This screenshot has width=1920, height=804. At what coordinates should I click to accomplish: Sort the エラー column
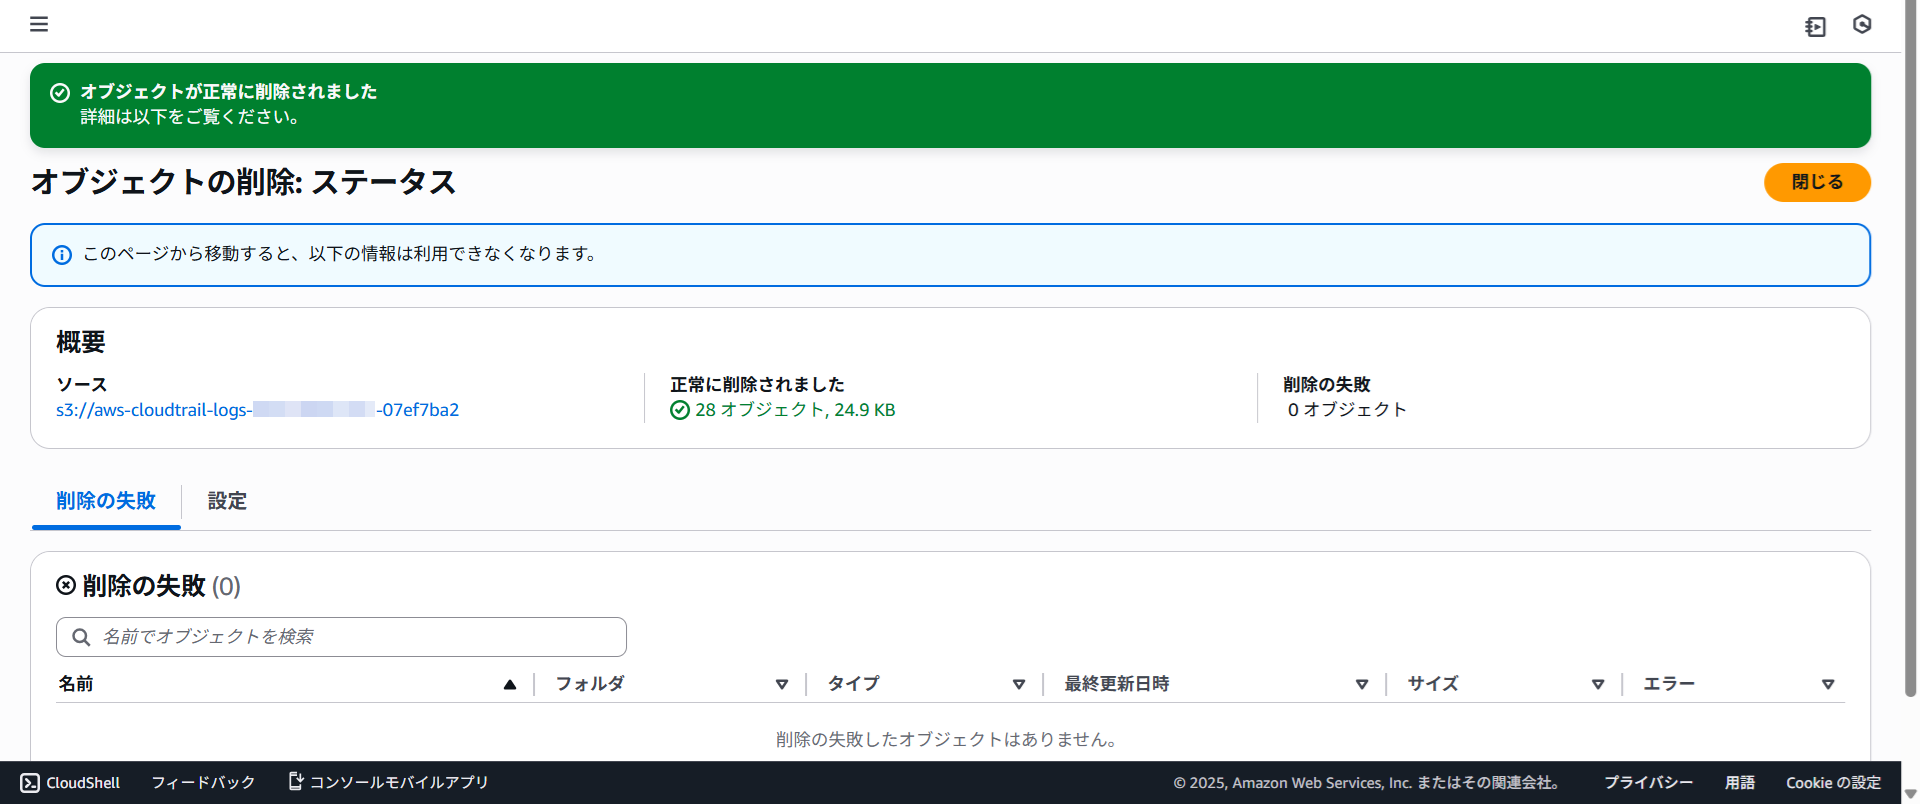click(1827, 684)
